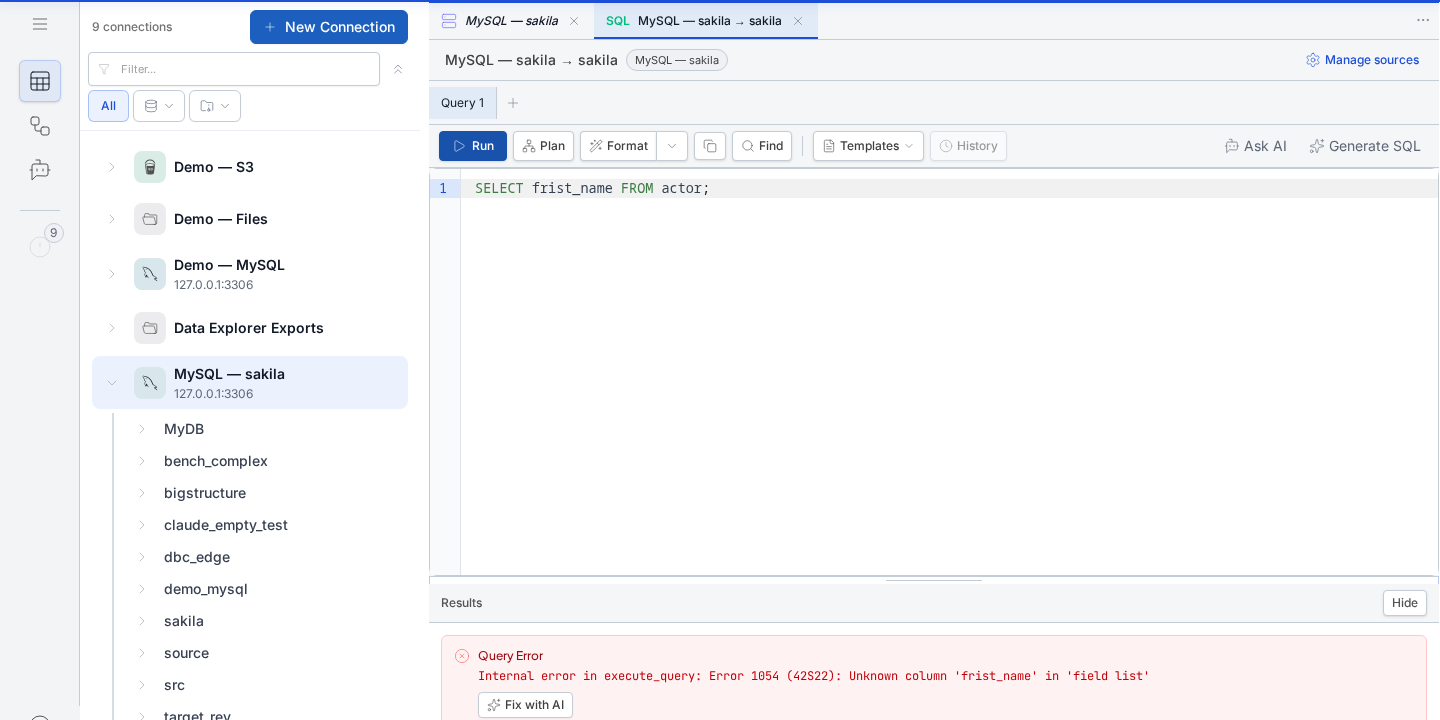Expand the MyDB database
The height and width of the screenshot is (720, 1440).
[142, 429]
